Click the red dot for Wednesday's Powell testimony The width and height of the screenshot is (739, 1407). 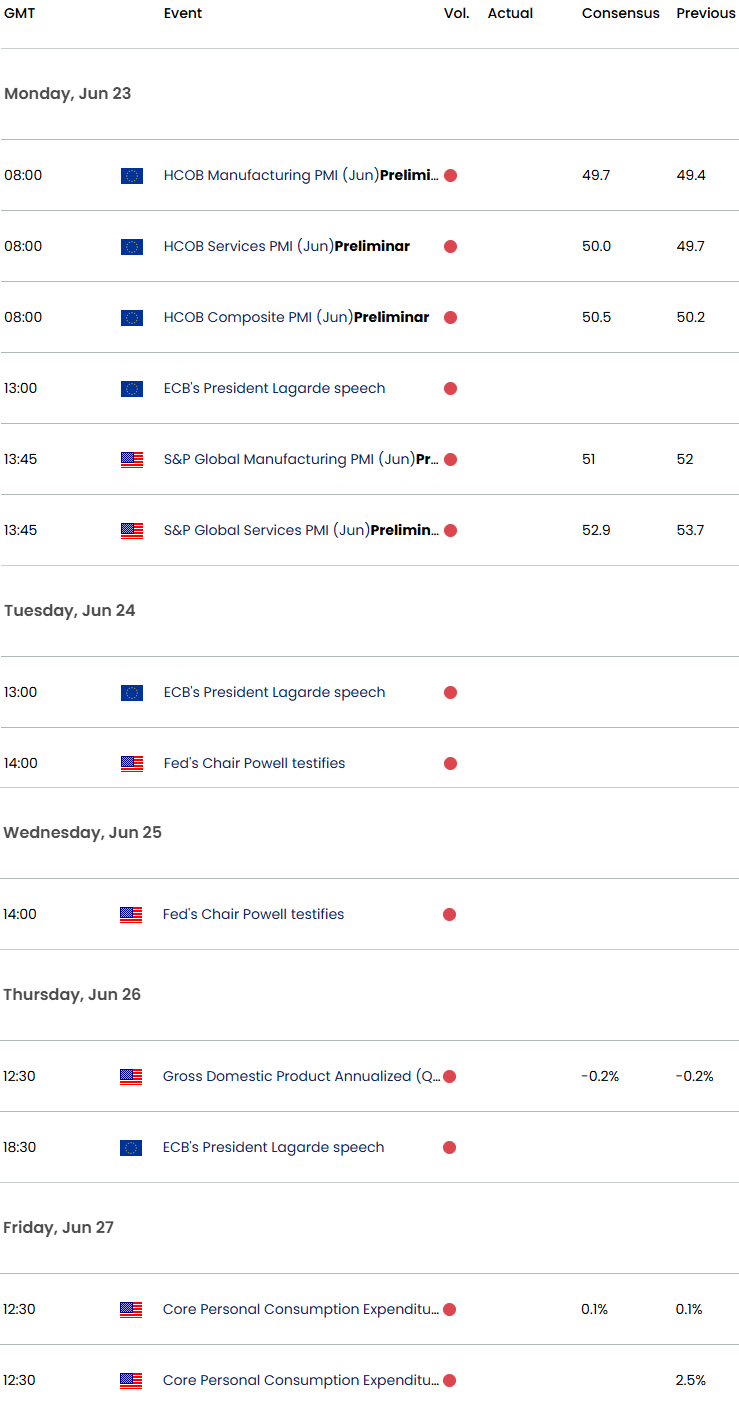[450, 915]
